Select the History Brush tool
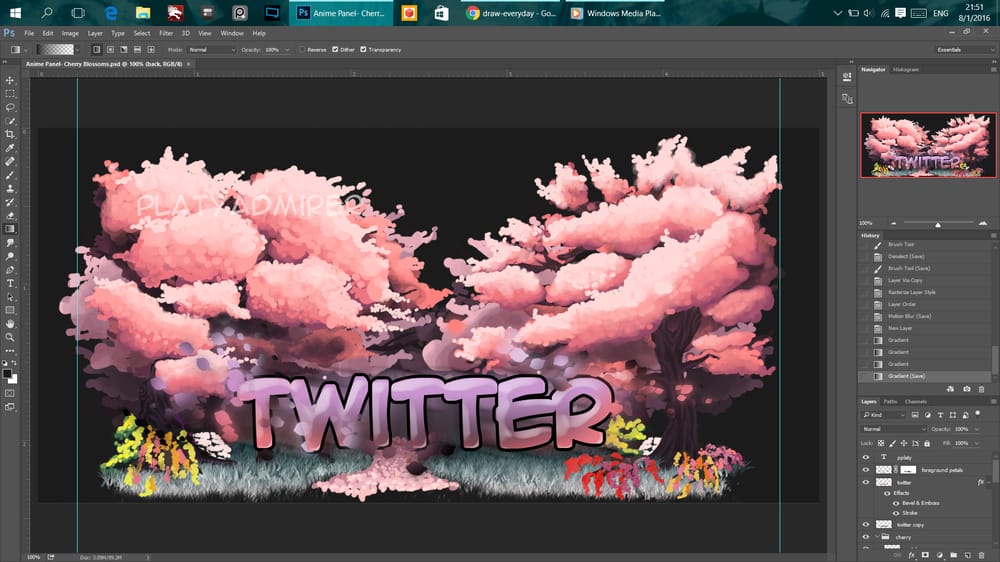Image resolution: width=1000 pixels, height=562 pixels. pyautogui.click(x=10, y=202)
